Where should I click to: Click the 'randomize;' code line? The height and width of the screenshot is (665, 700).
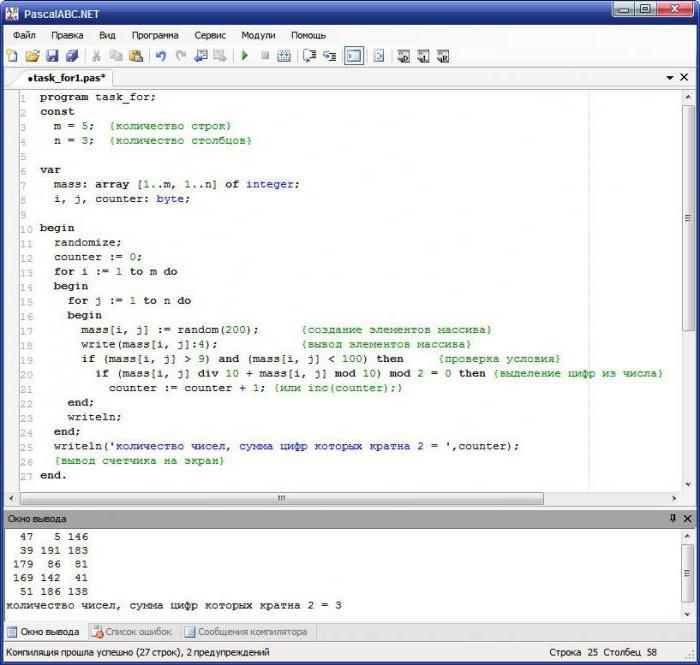[88, 243]
